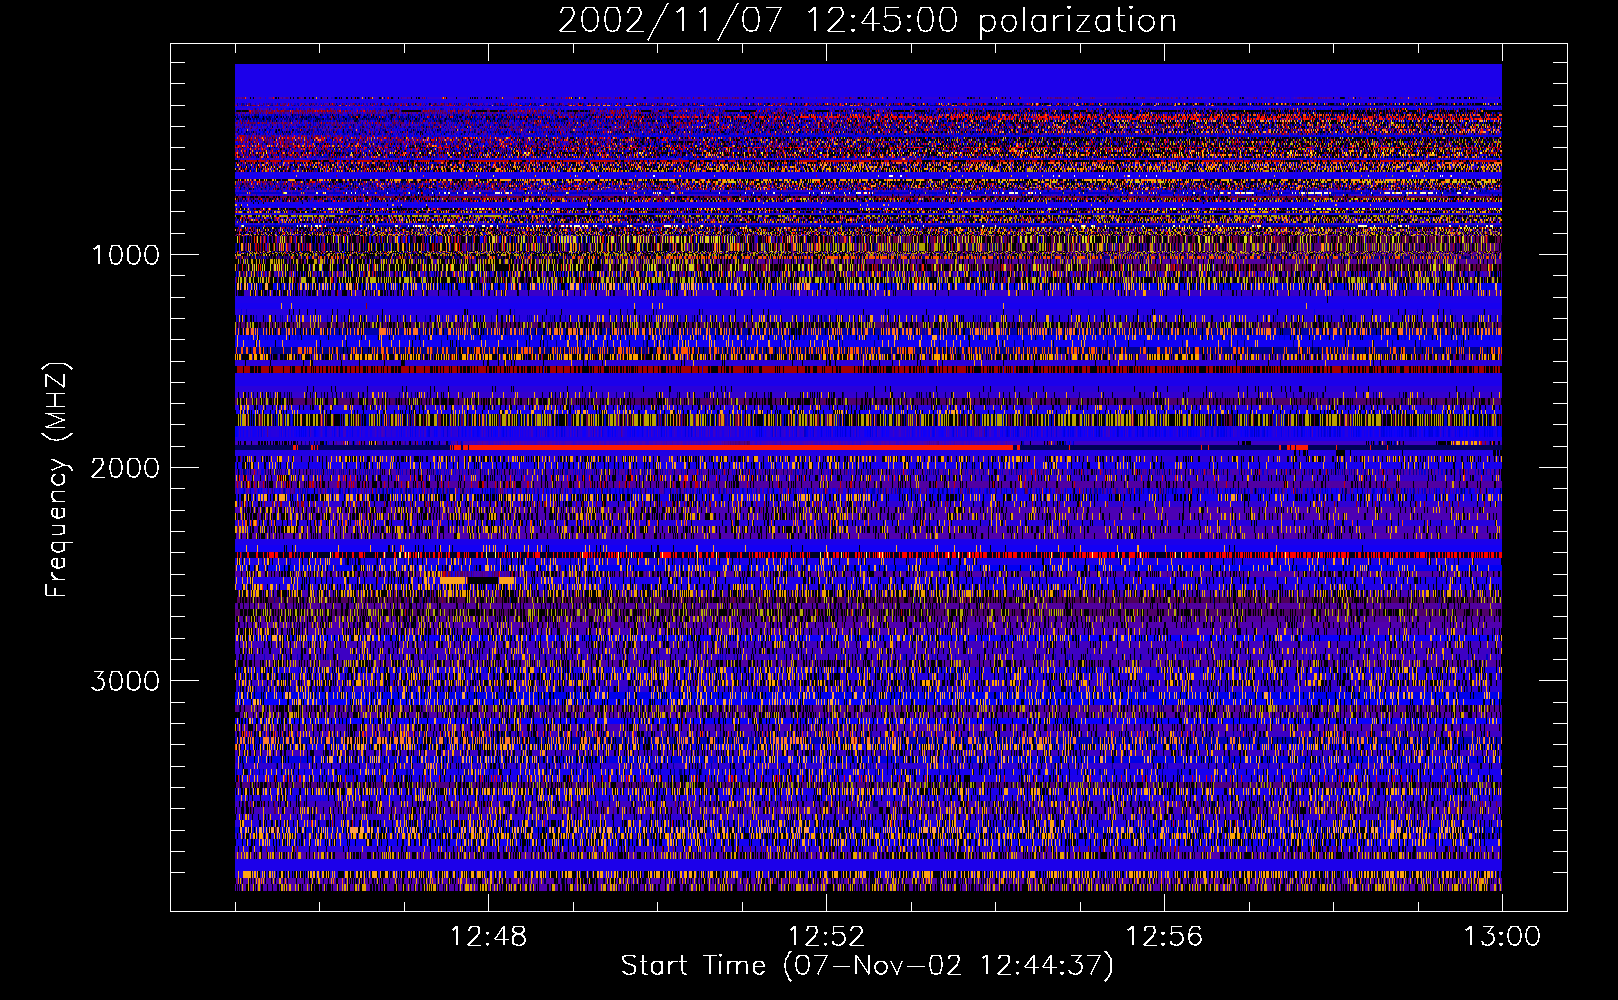Click the plot title '2002/11/07 12:45:00 polarization'
Screen dimensions: 1618x1000
click(867, 21)
